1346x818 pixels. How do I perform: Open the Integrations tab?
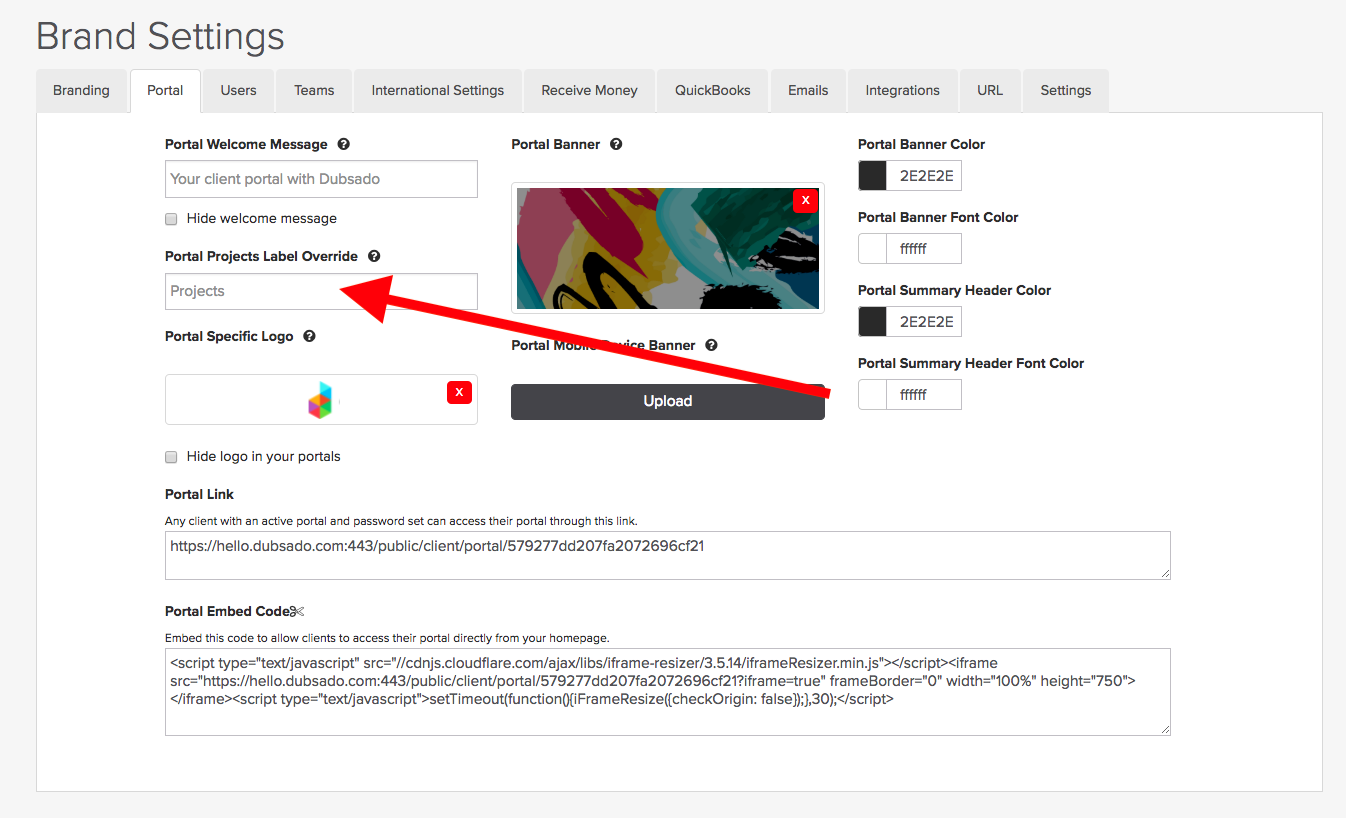[903, 90]
